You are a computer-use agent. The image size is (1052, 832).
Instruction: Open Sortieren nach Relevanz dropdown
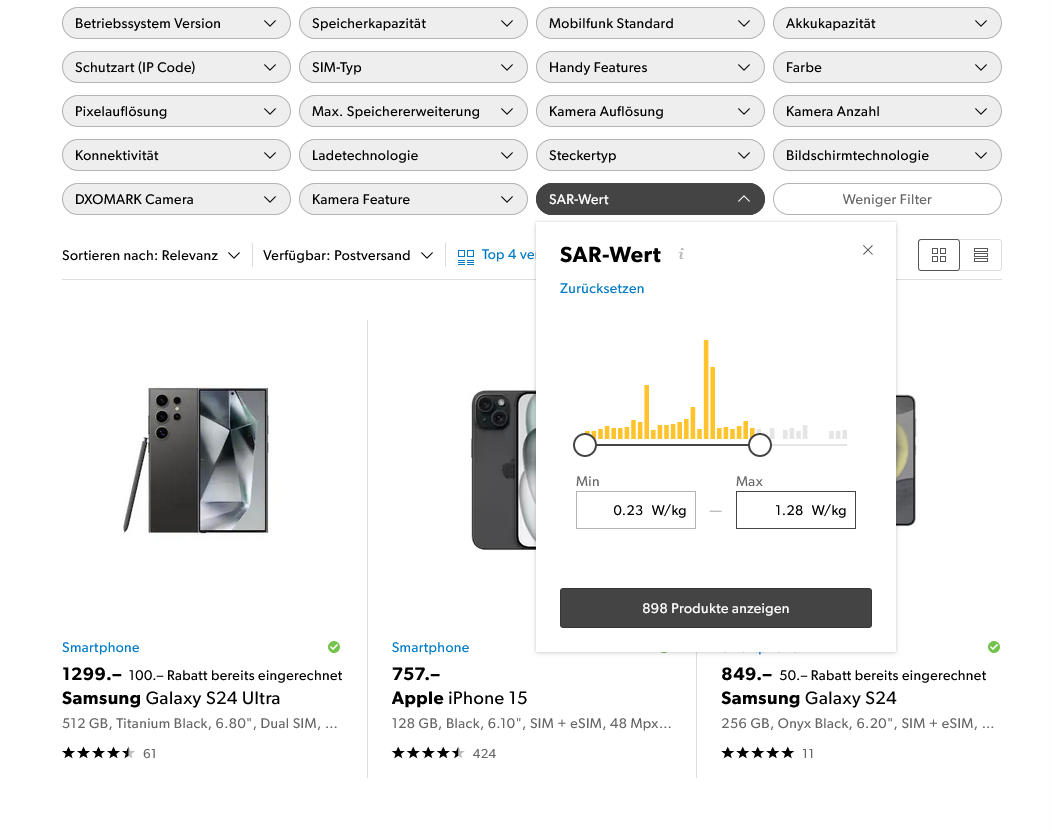pos(151,256)
